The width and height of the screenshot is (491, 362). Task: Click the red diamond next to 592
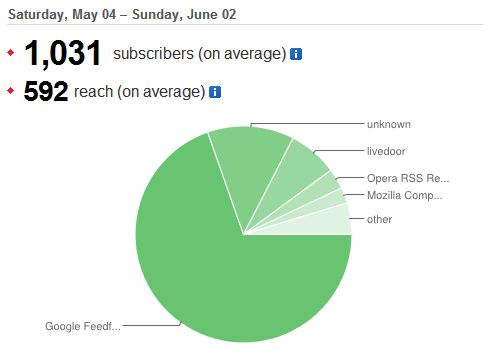[x=11, y=90]
